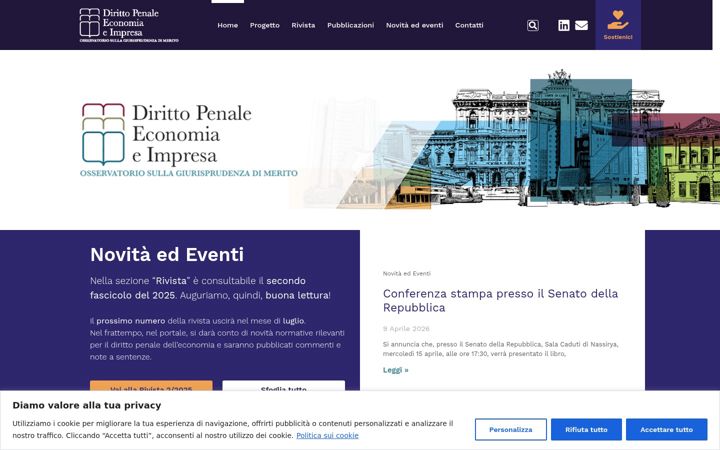Go to the Home menu item
The image size is (720, 450).
[x=228, y=25]
